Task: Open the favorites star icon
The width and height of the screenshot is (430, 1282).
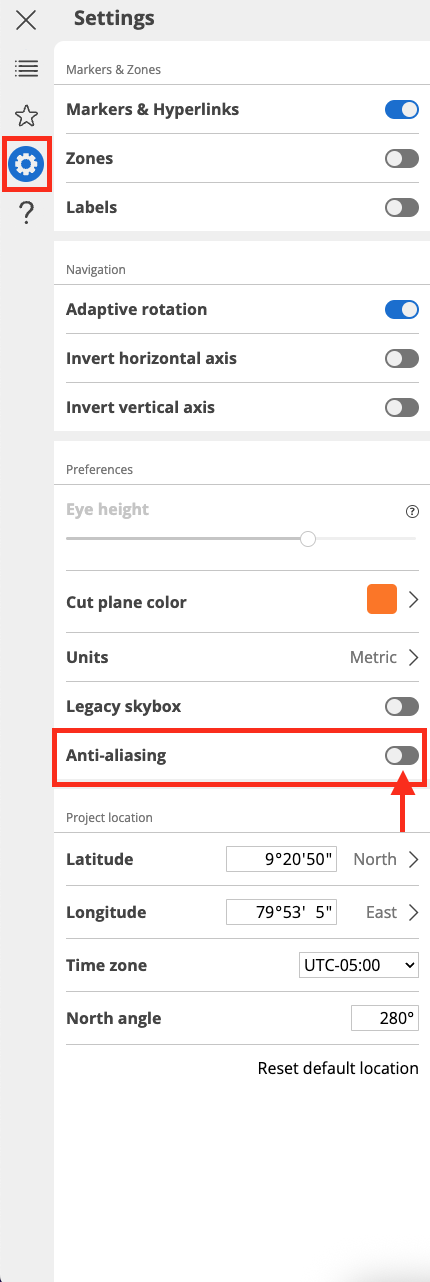Action: (x=26, y=116)
